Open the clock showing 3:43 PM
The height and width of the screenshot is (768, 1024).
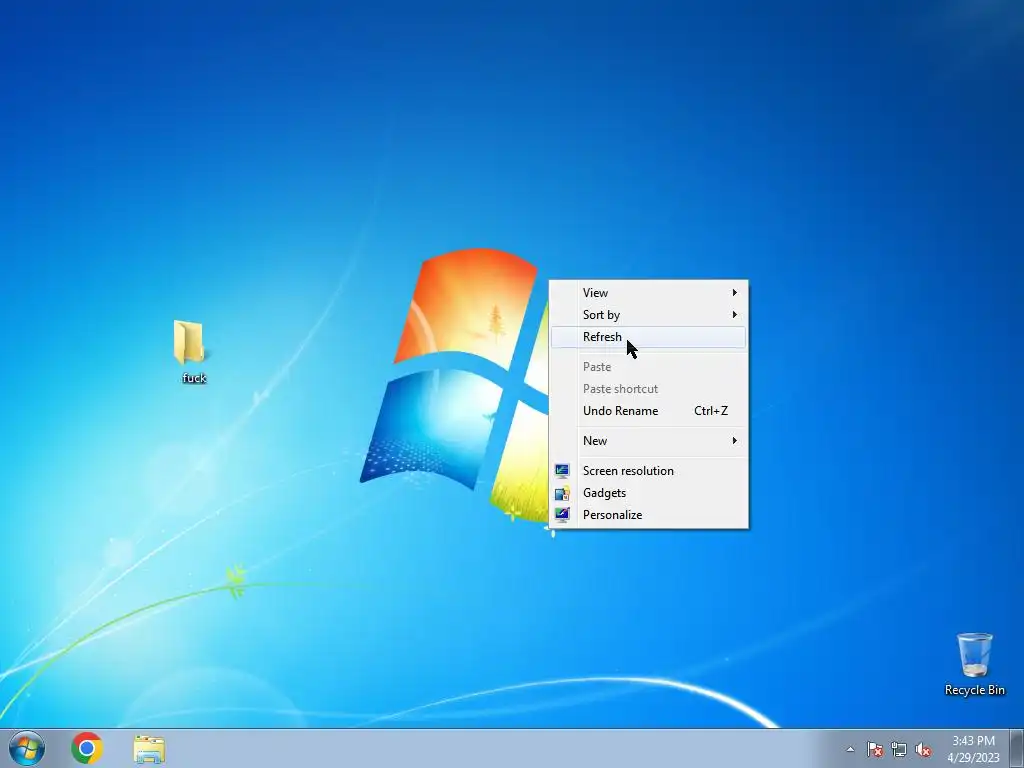point(973,741)
